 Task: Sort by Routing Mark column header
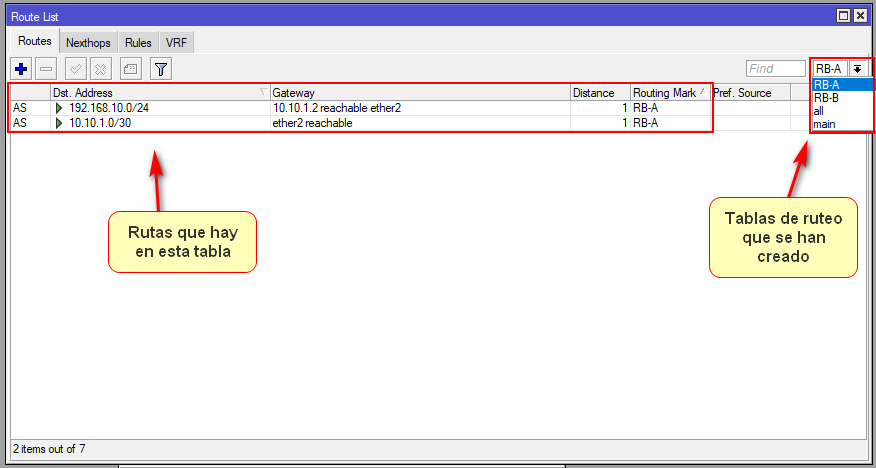pos(665,93)
